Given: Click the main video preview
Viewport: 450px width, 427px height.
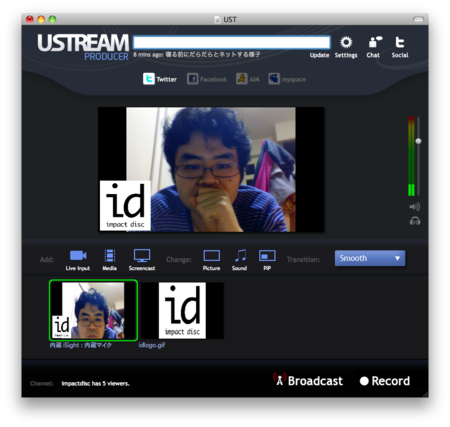Looking at the screenshot, I should coord(211,169).
